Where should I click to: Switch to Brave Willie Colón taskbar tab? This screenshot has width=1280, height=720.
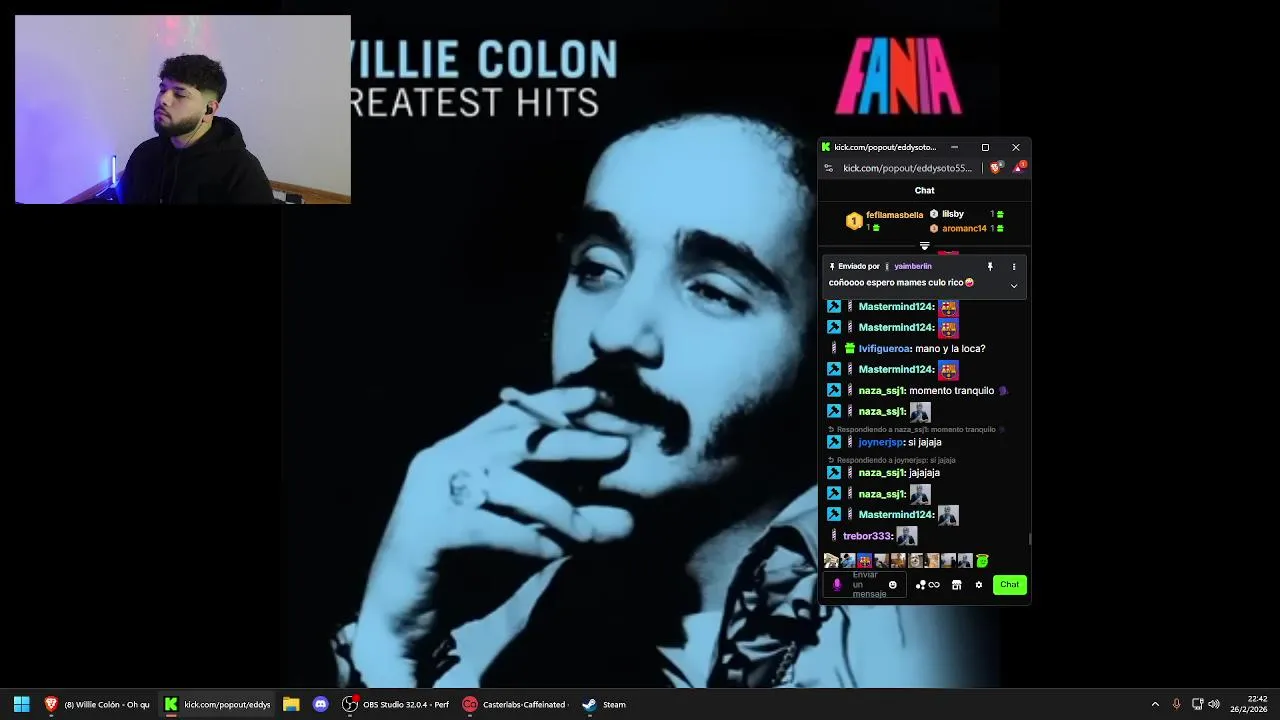tap(97, 704)
